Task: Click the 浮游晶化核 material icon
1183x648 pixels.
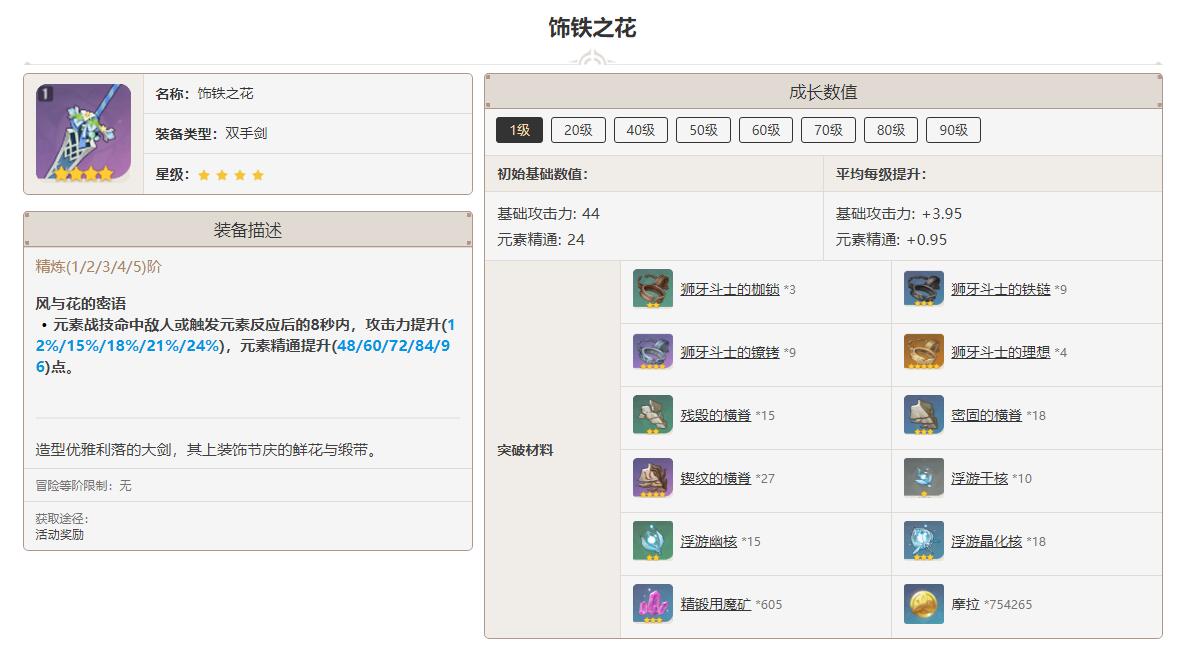Action: [x=923, y=542]
